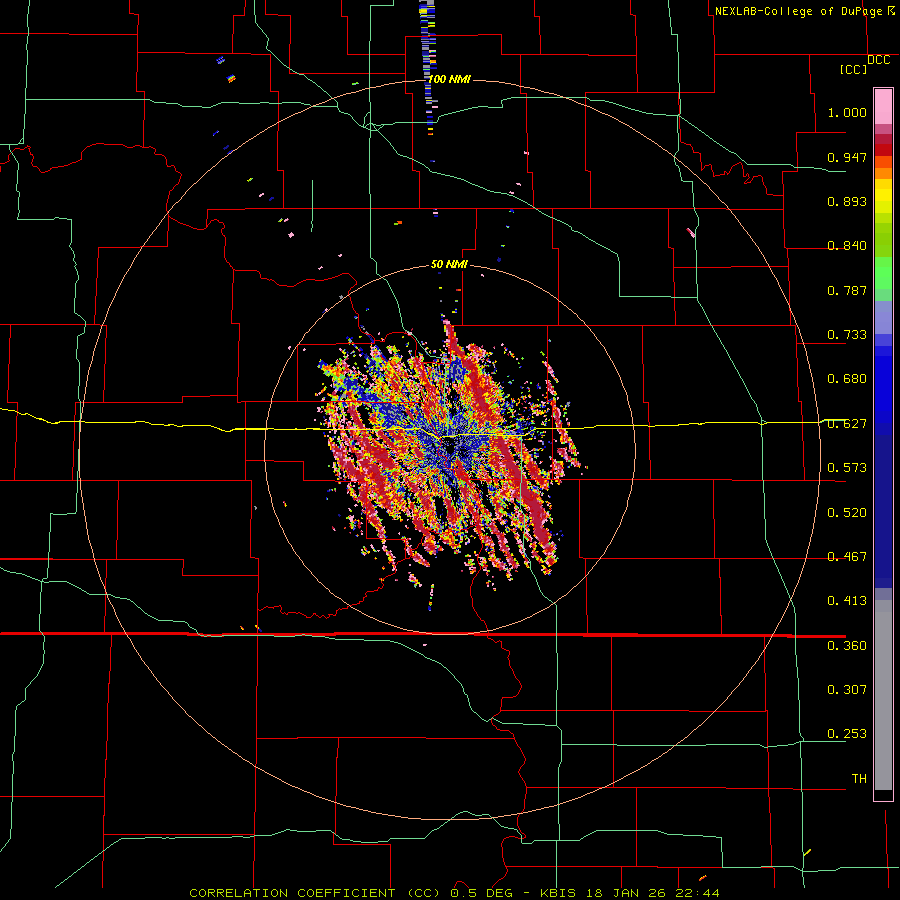Click the gray band of the color bar
The height and width of the screenshot is (900, 900).
click(x=883, y=695)
